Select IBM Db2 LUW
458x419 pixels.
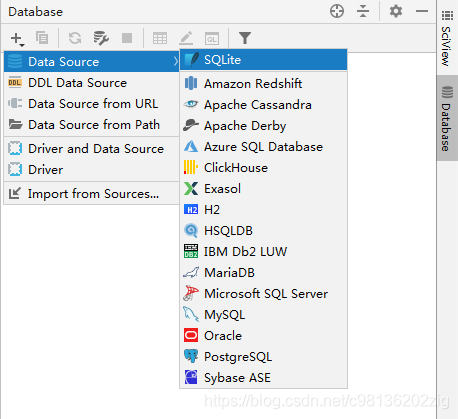click(x=263, y=252)
